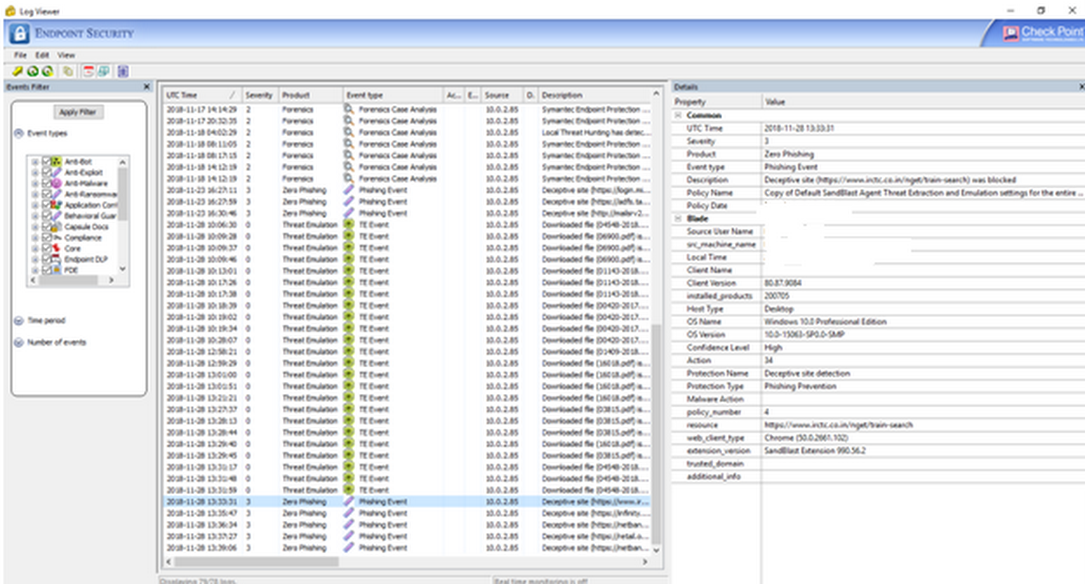The height and width of the screenshot is (584, 1085).
Task: Open the Edit menu
Action: coord(42,55)
